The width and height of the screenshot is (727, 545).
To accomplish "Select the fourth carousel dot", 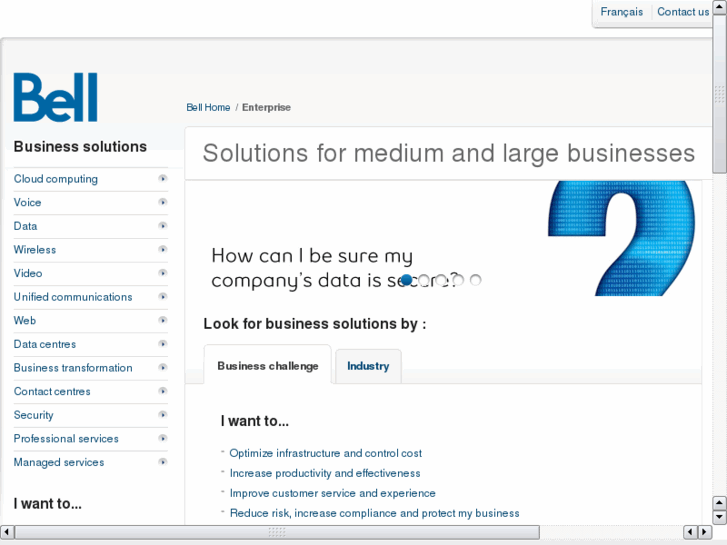I will 458,280.
